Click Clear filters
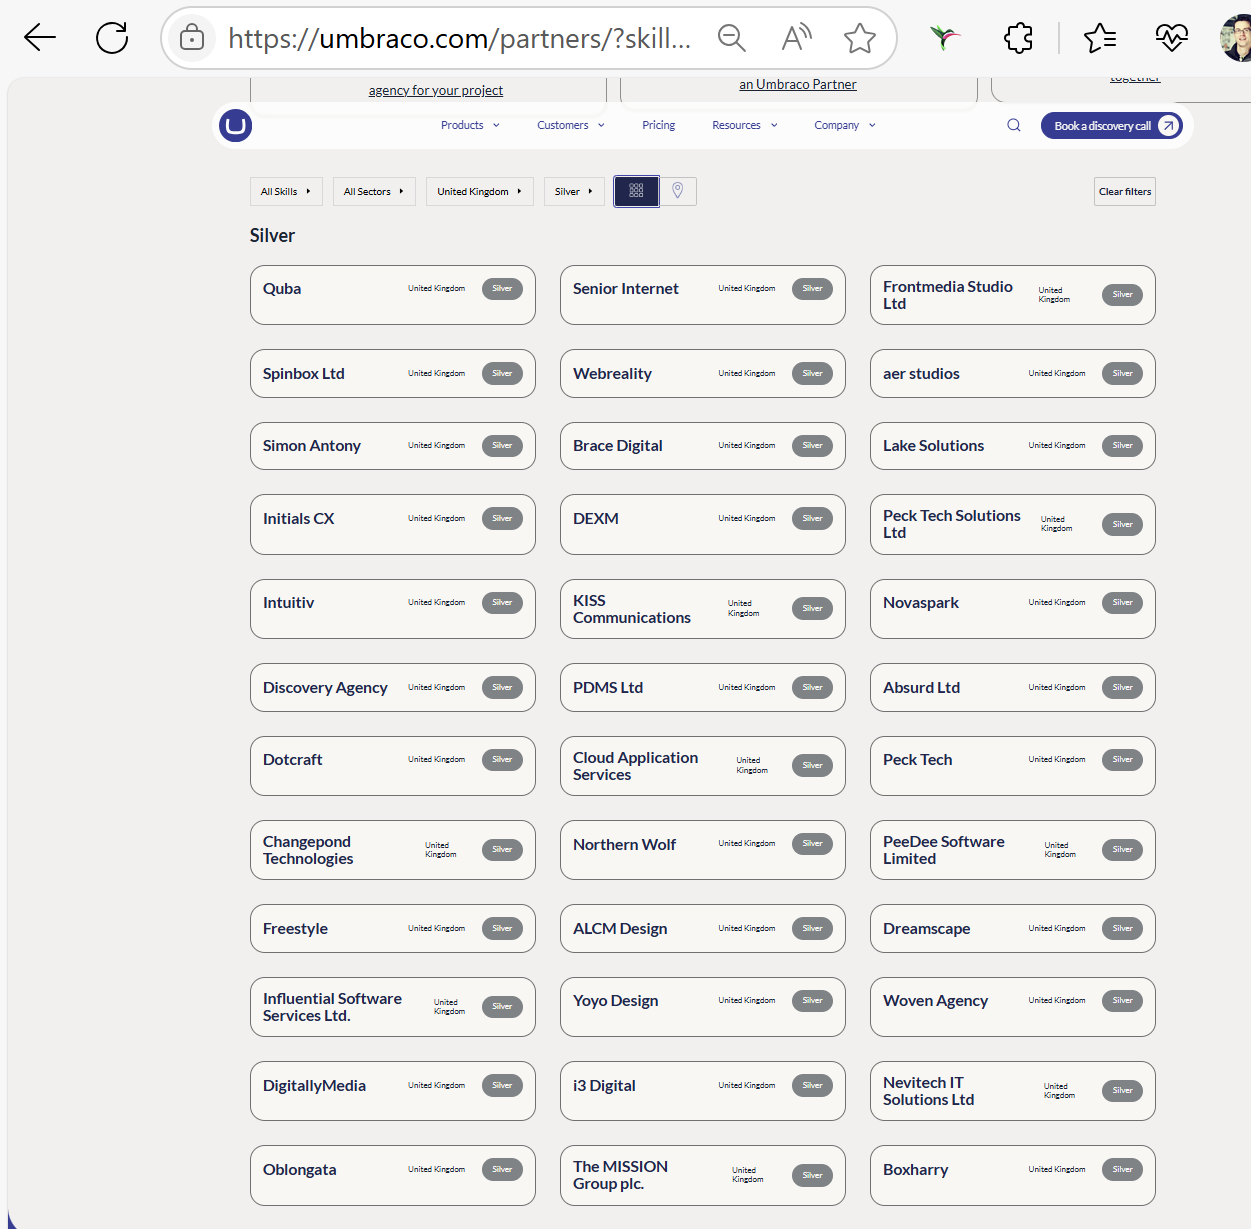 pos(1125,191)
